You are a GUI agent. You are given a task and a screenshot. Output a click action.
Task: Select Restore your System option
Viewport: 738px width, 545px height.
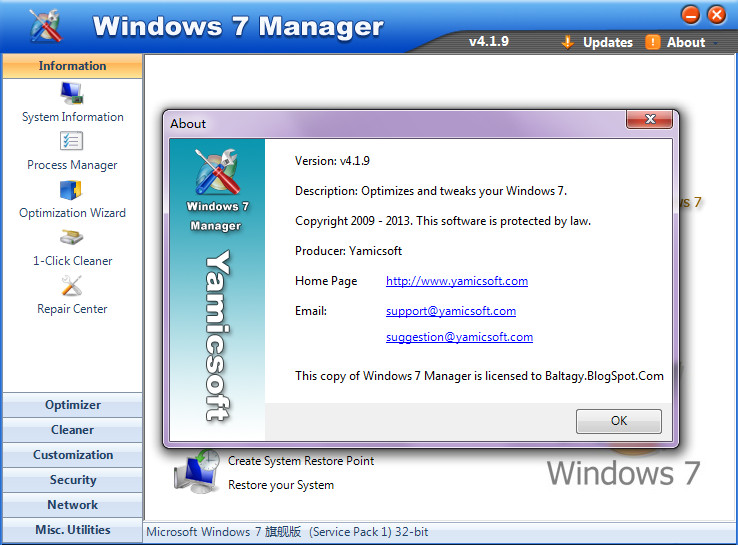(x=281, y=485)
